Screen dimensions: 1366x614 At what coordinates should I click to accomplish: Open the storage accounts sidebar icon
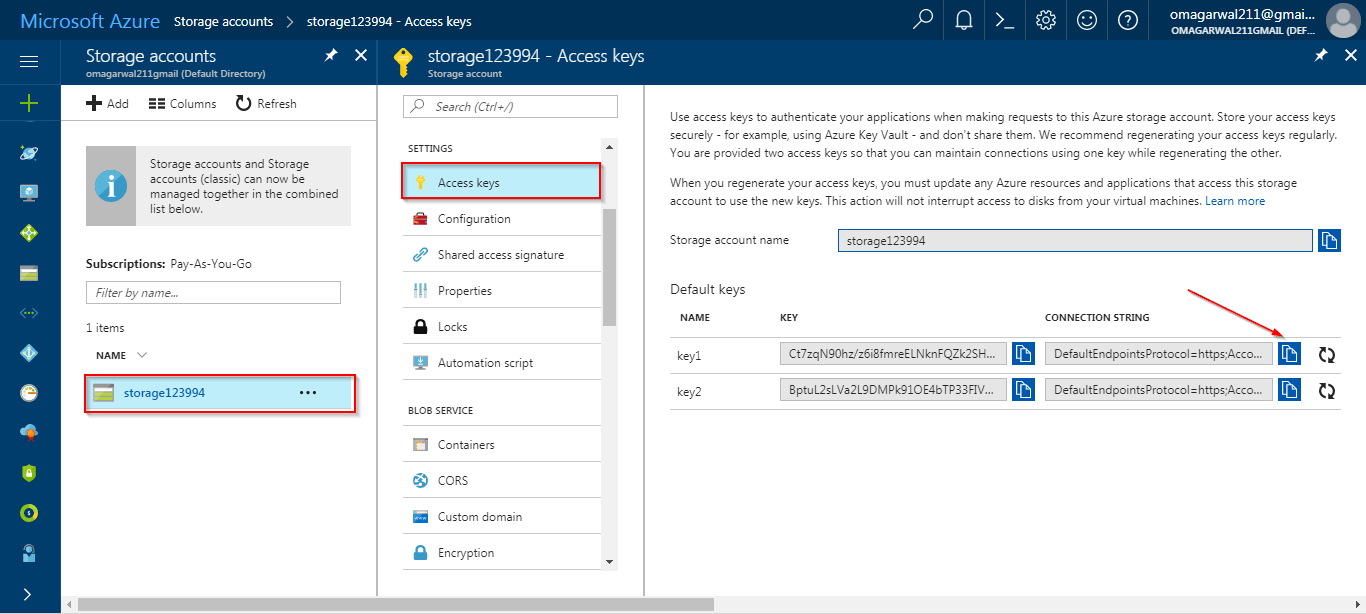29,273
